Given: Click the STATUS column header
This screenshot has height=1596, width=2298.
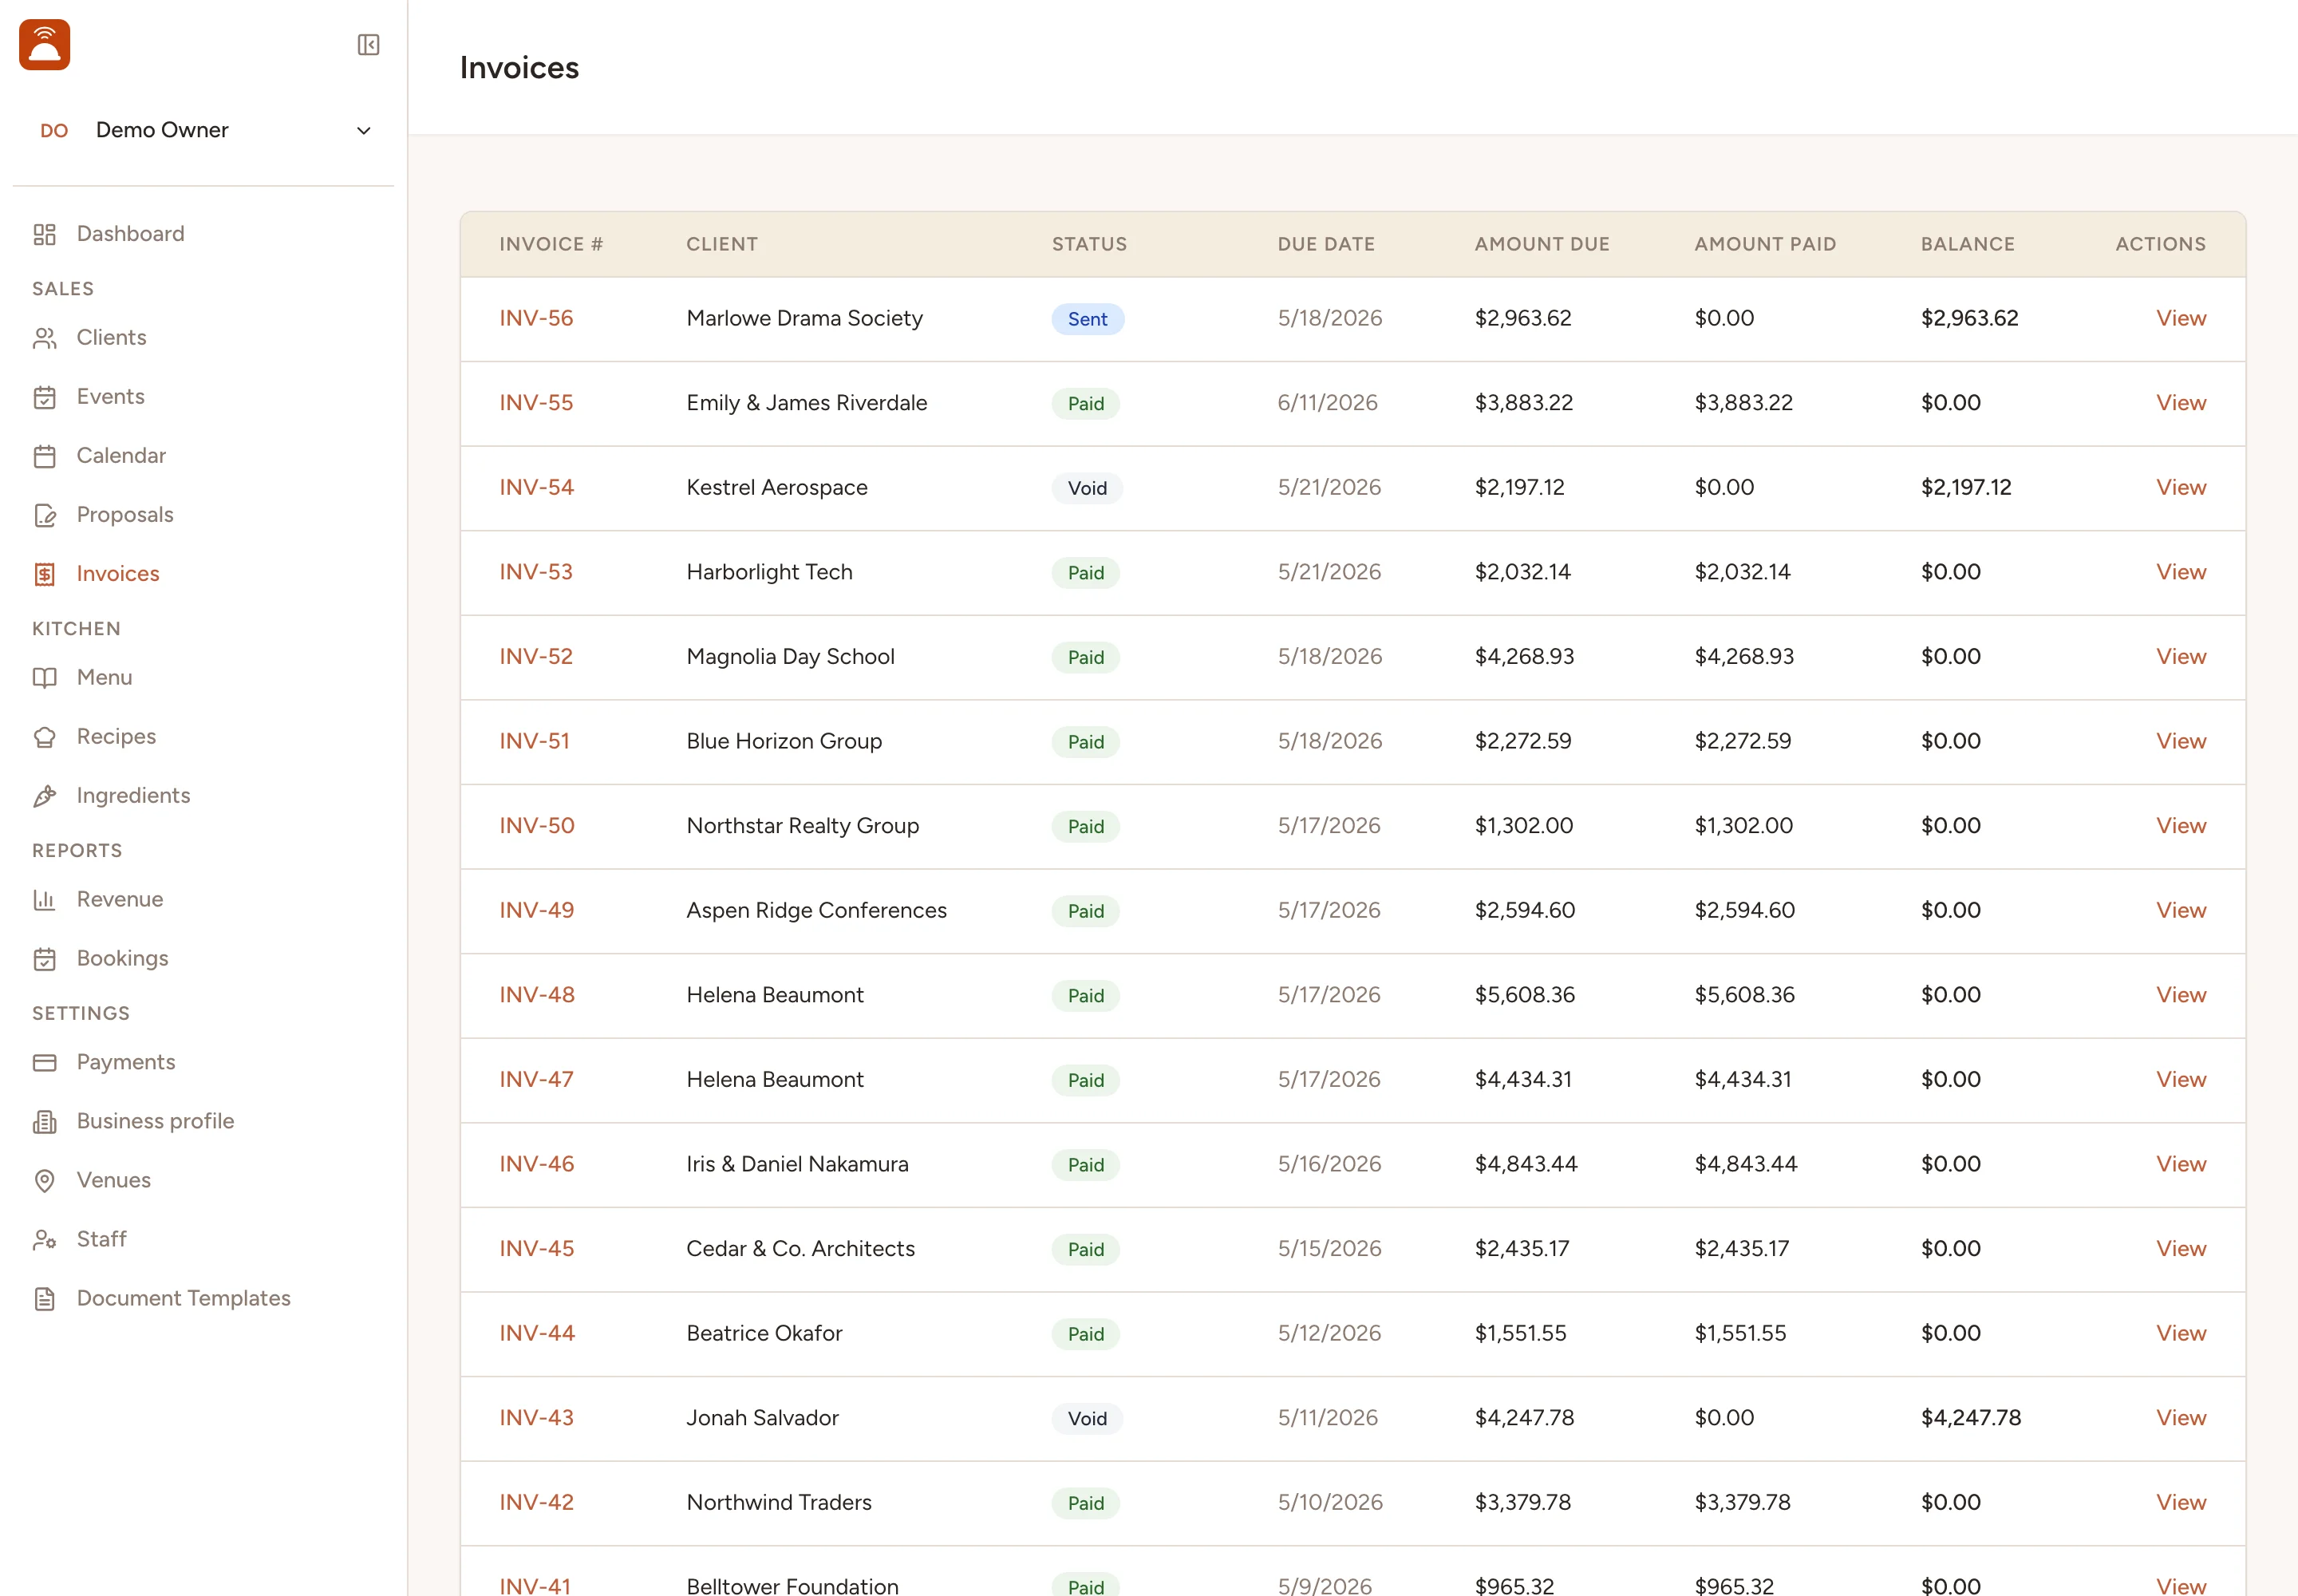Looking at the screenshot, I should (1089, 244).
